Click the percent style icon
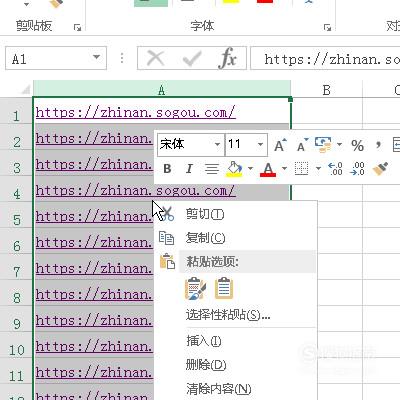This screenshot has height=400, width=400. pyautogui.click(x=357, y=145)
